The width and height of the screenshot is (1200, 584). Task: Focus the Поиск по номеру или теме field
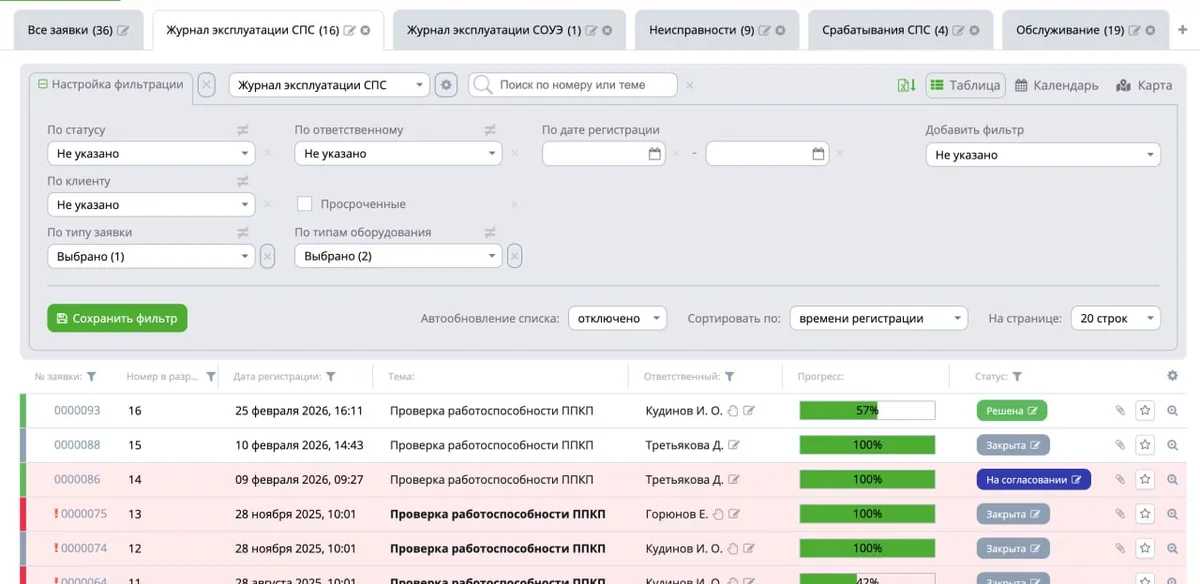[x=574, y=85]
